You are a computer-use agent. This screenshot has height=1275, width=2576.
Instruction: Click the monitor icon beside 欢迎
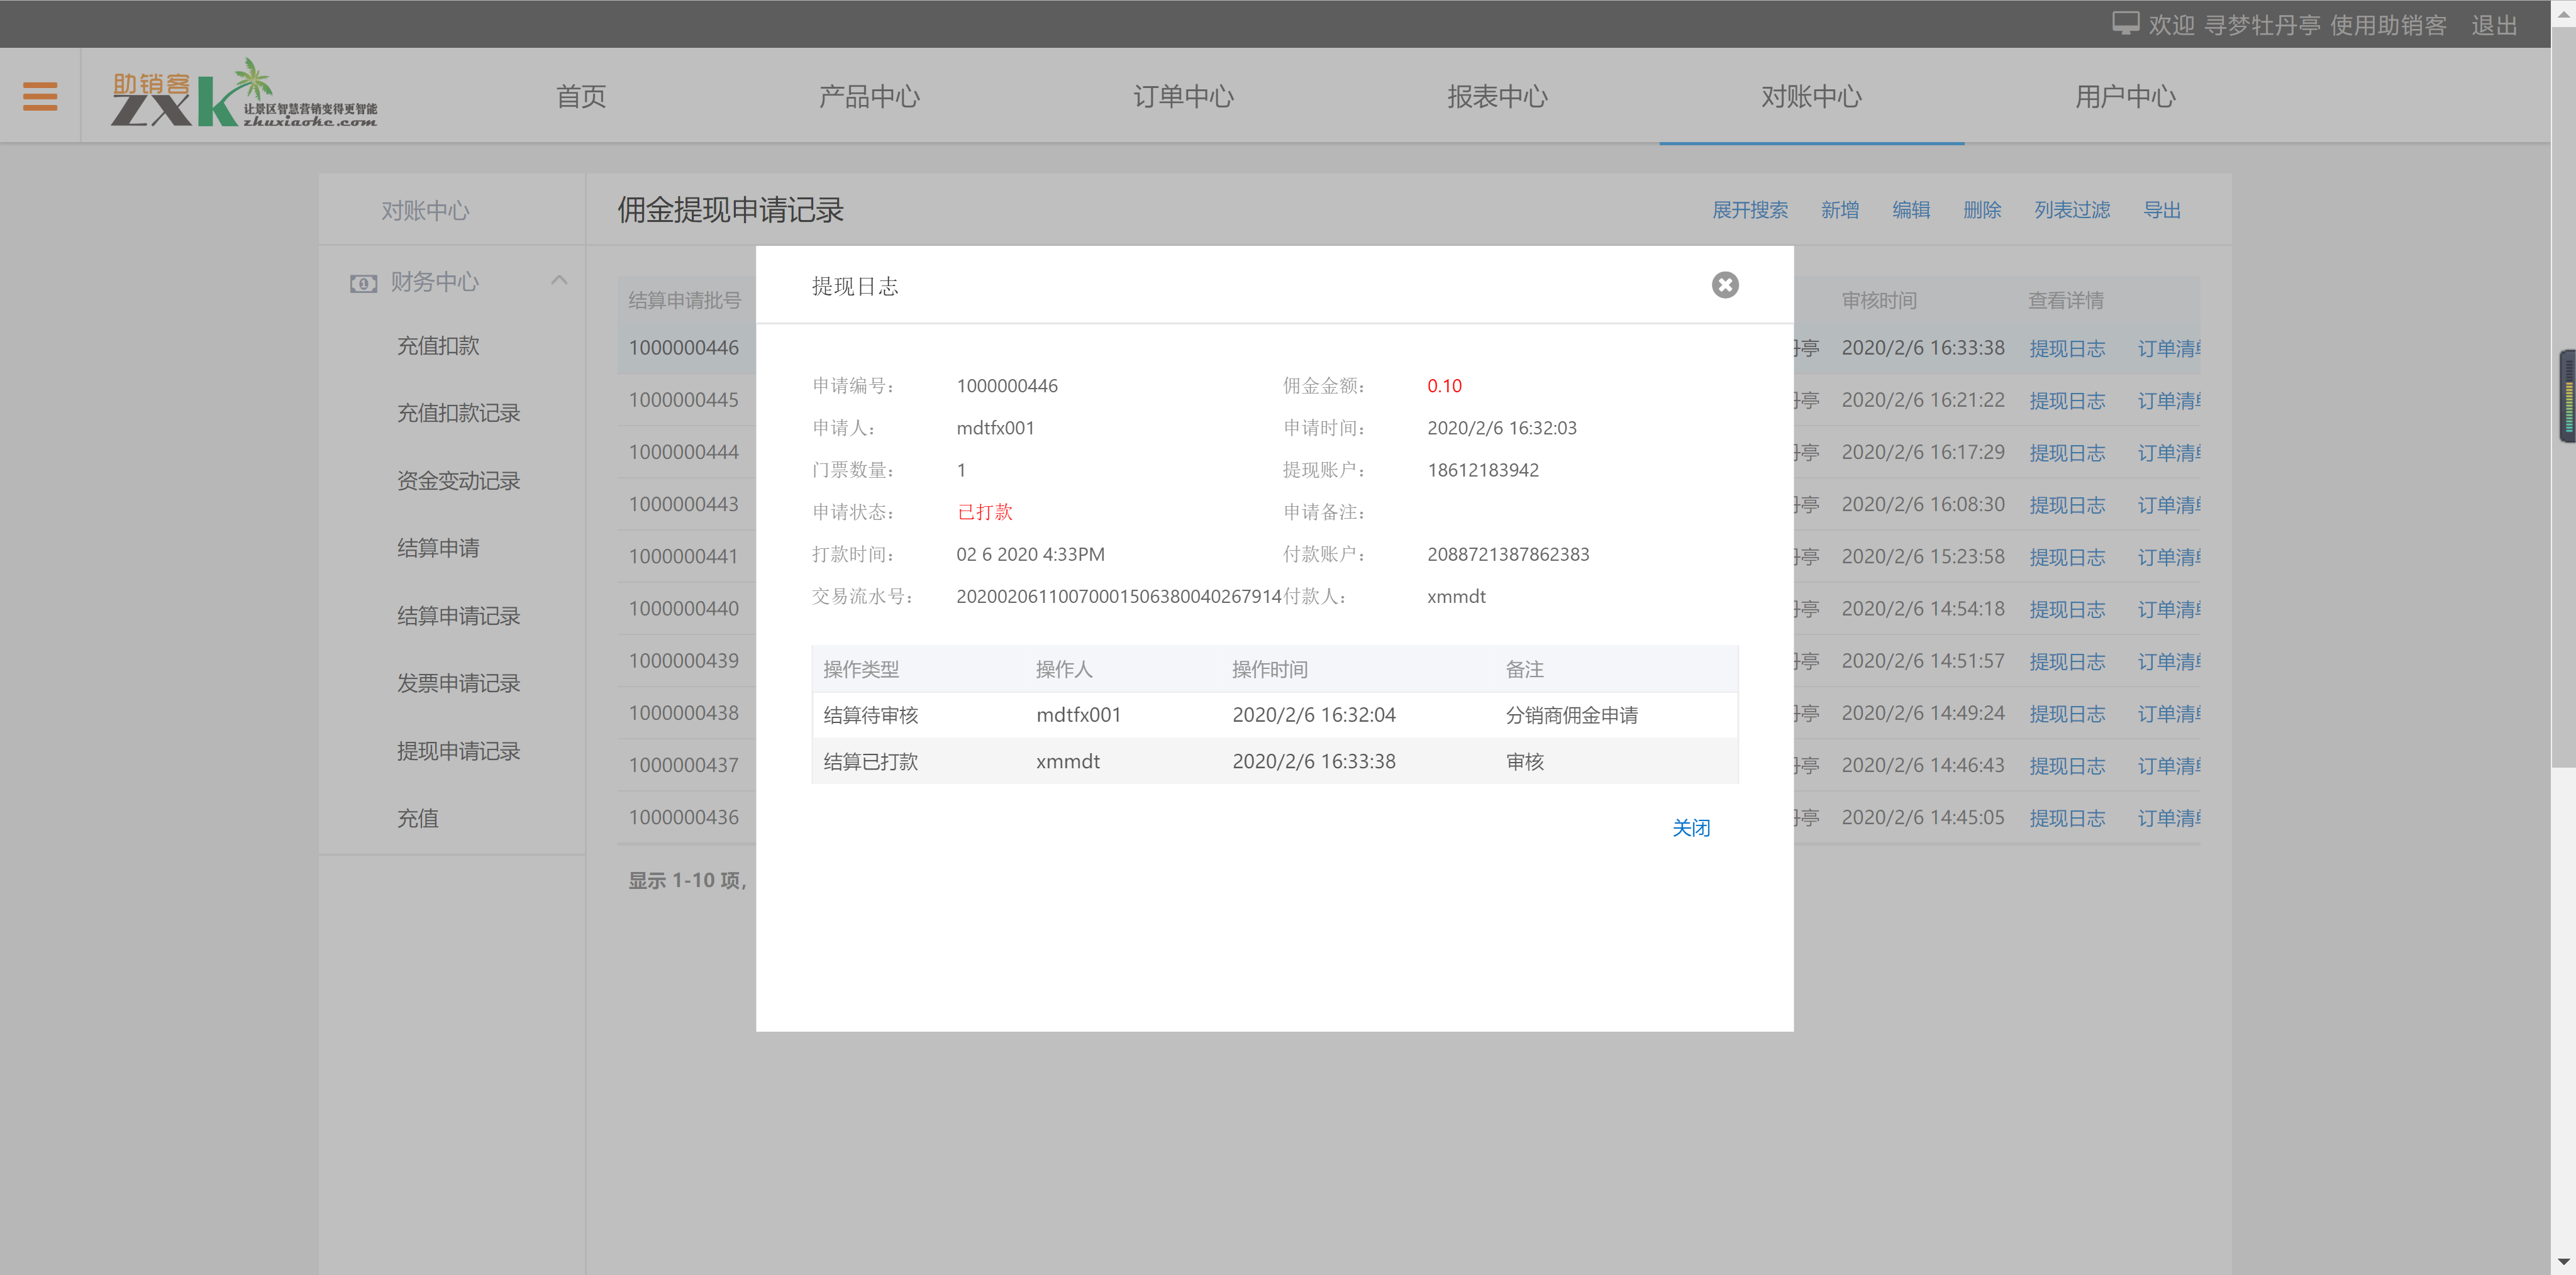point(2125,24)
